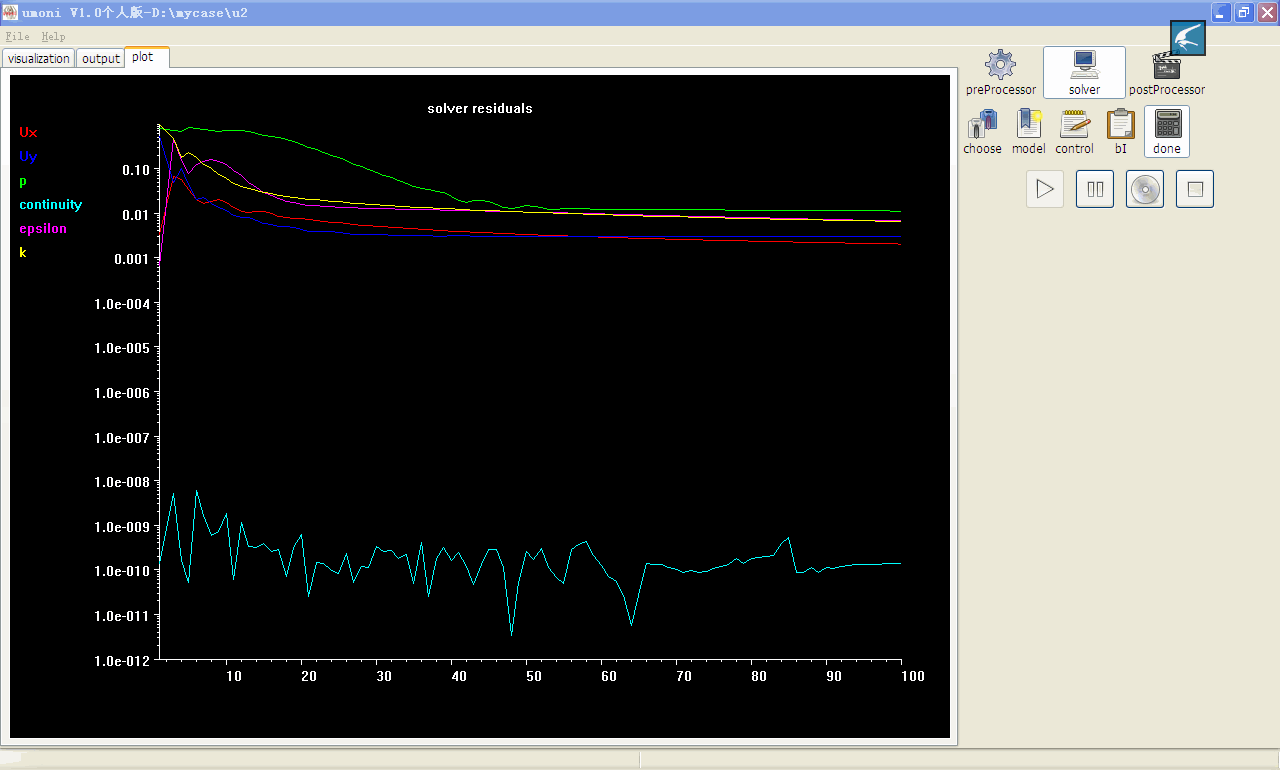Viewport: 1280px width, 770px height.
Task: Select the solver computer icon
Action: (1084, 66)
